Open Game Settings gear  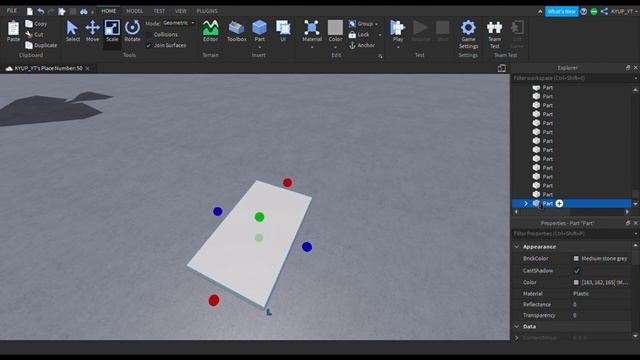coord(468,28)
